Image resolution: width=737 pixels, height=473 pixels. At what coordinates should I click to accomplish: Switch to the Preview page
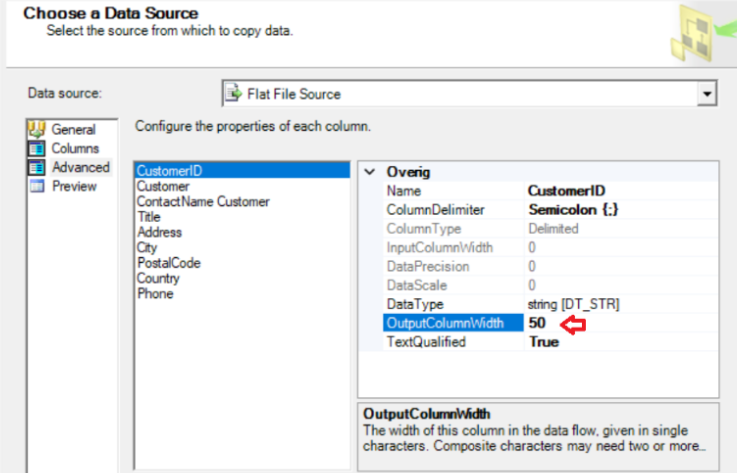[74, 186]
